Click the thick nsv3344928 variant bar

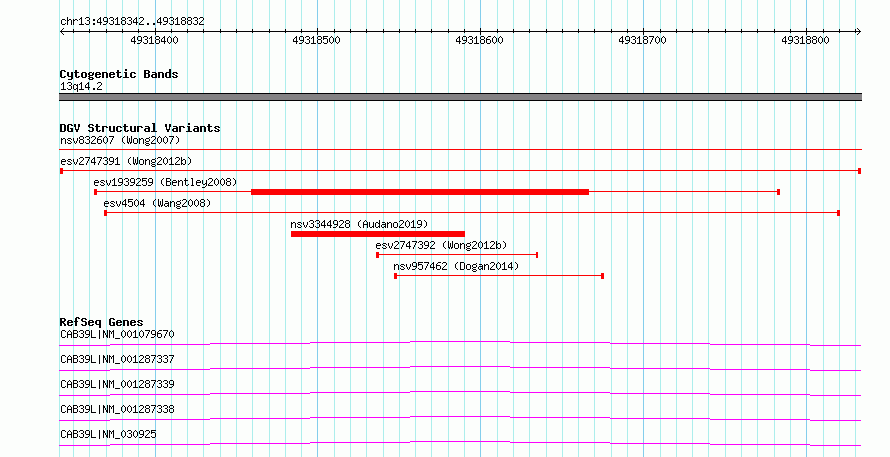(378, 234)
